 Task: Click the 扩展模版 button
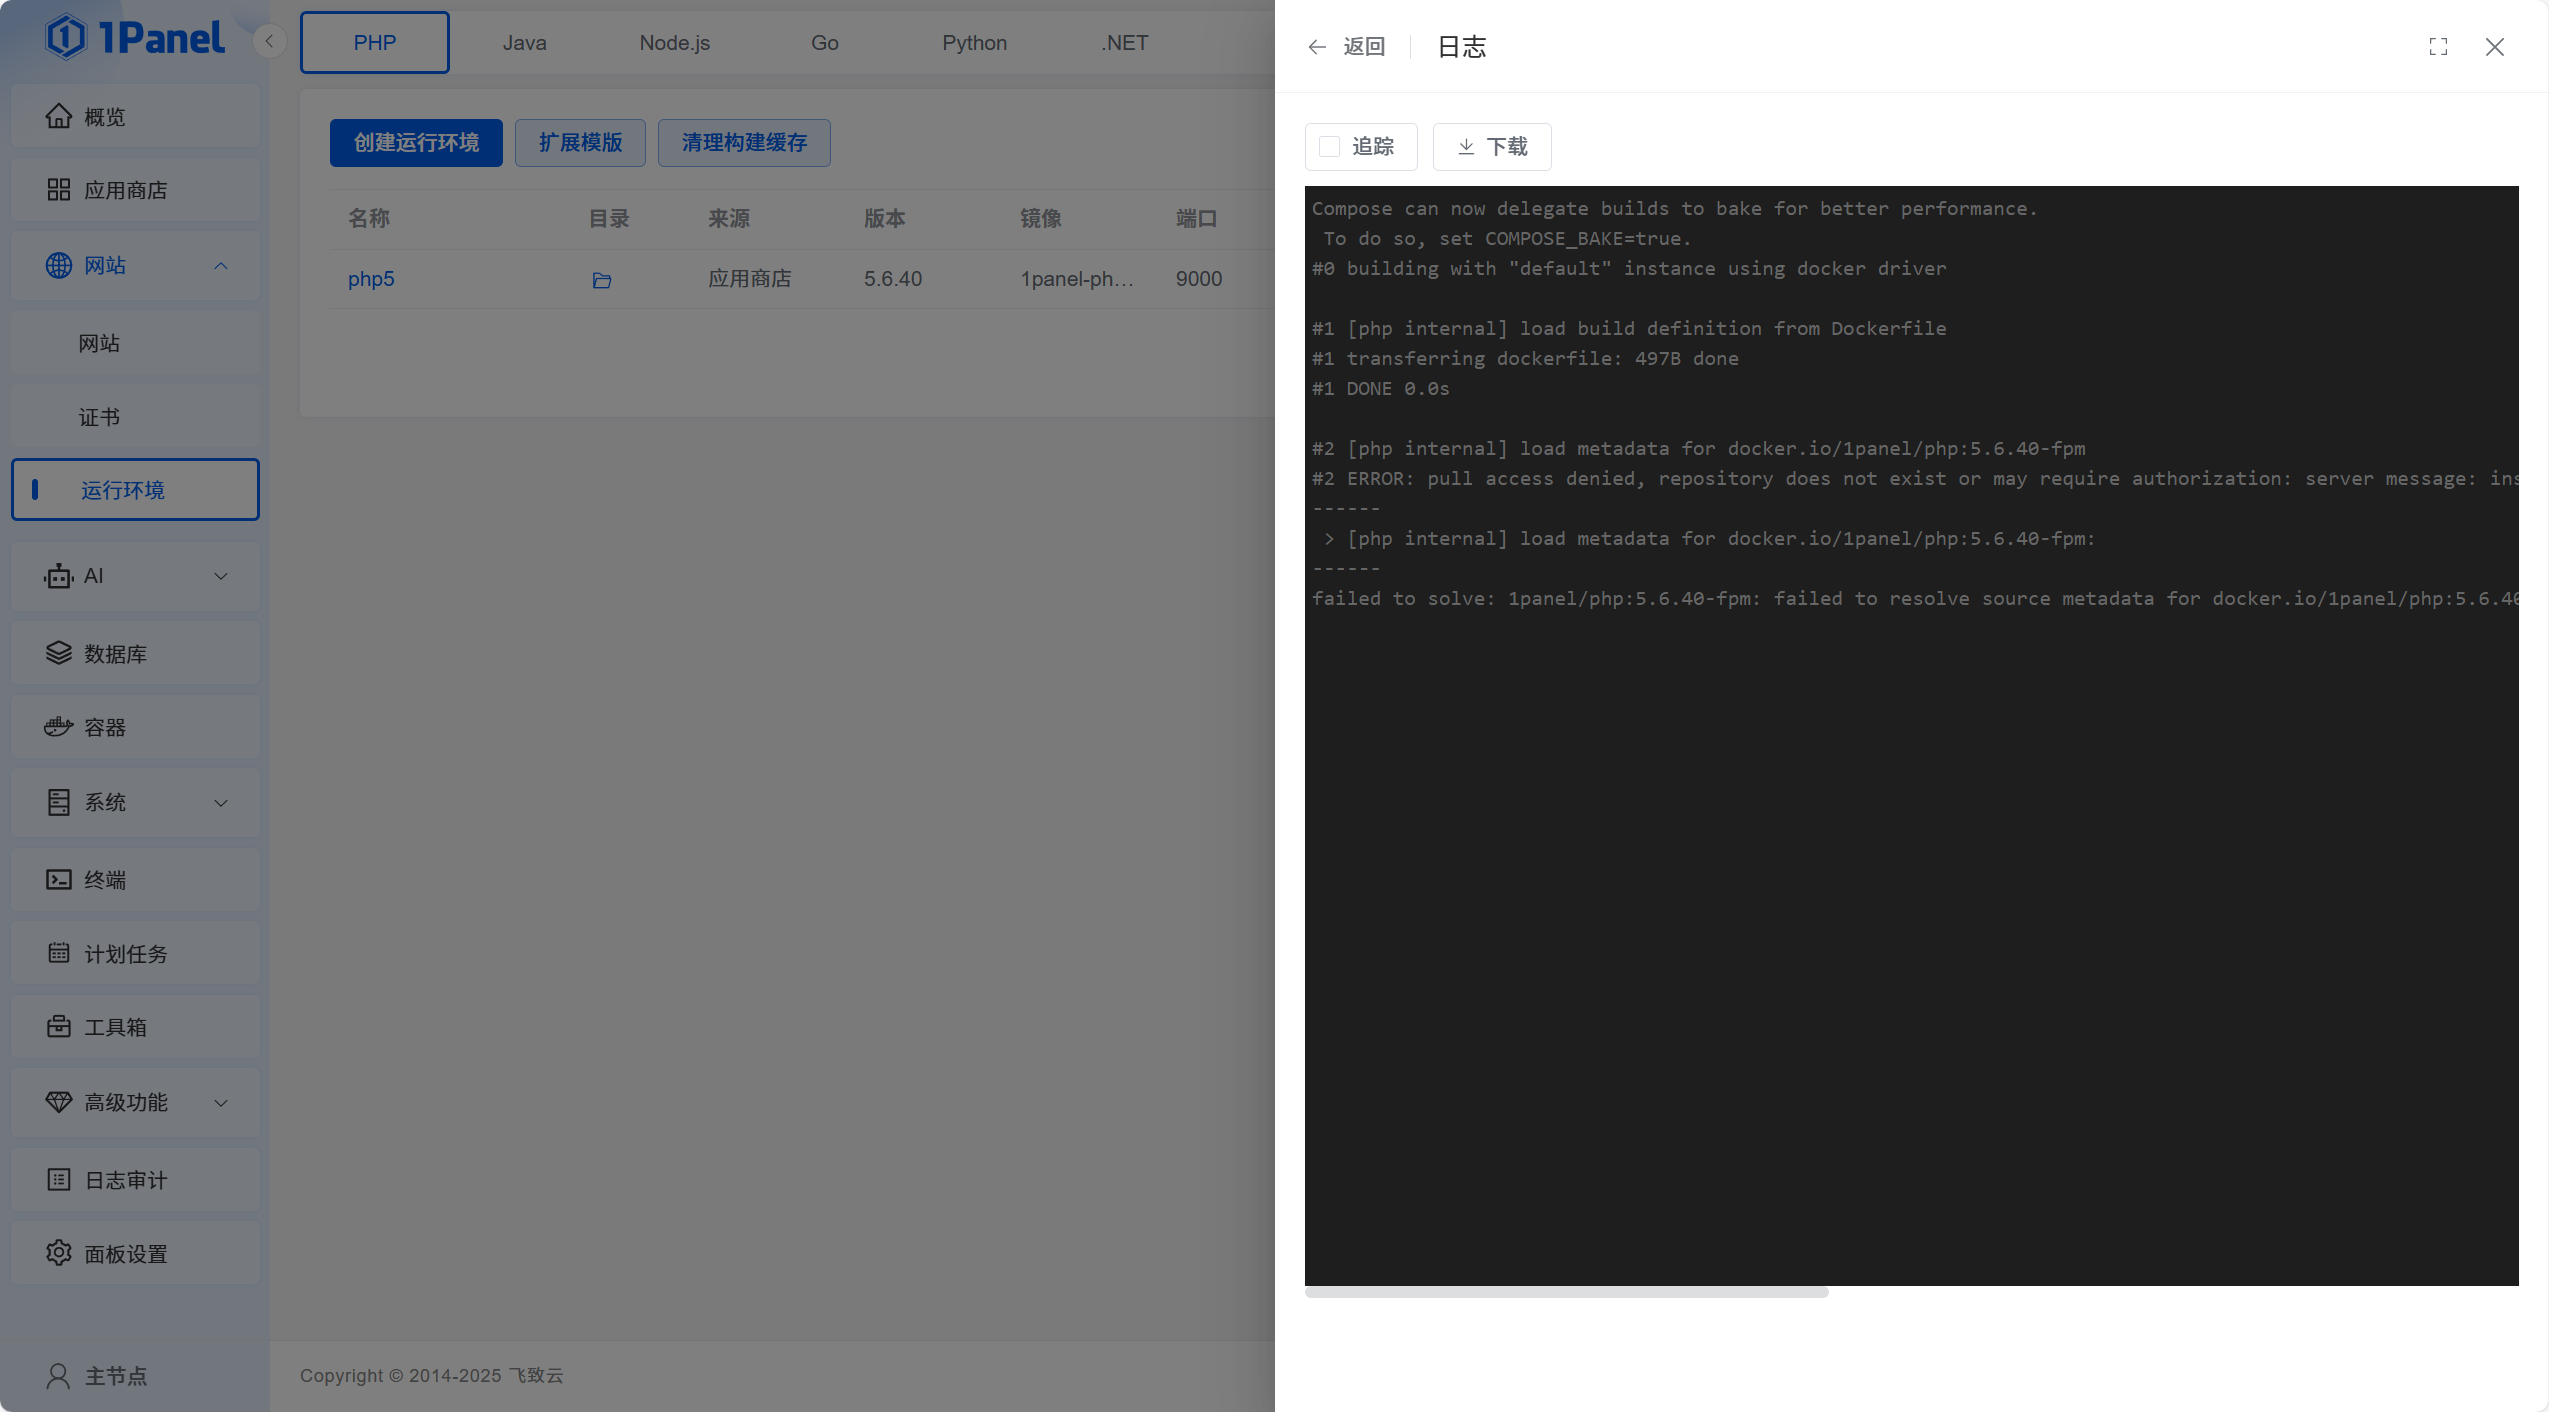pos(580,143)
